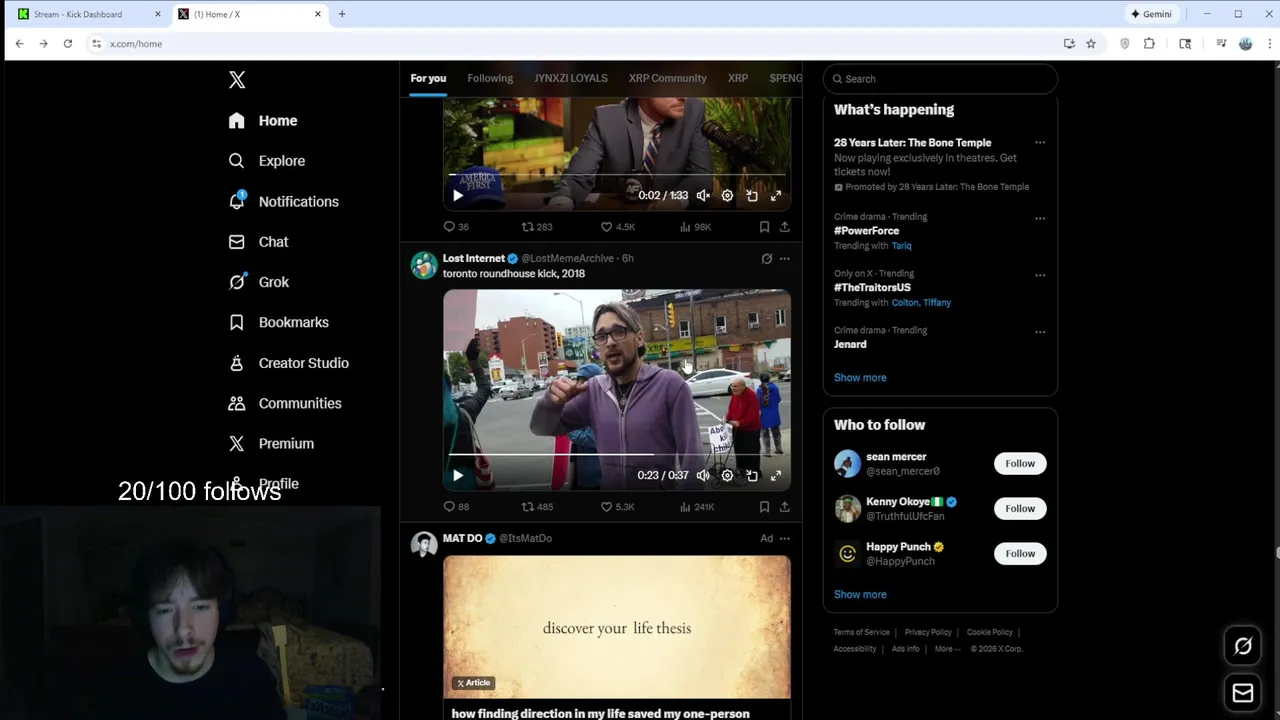Open options for #TheTraitorsUS trend

1040,275
